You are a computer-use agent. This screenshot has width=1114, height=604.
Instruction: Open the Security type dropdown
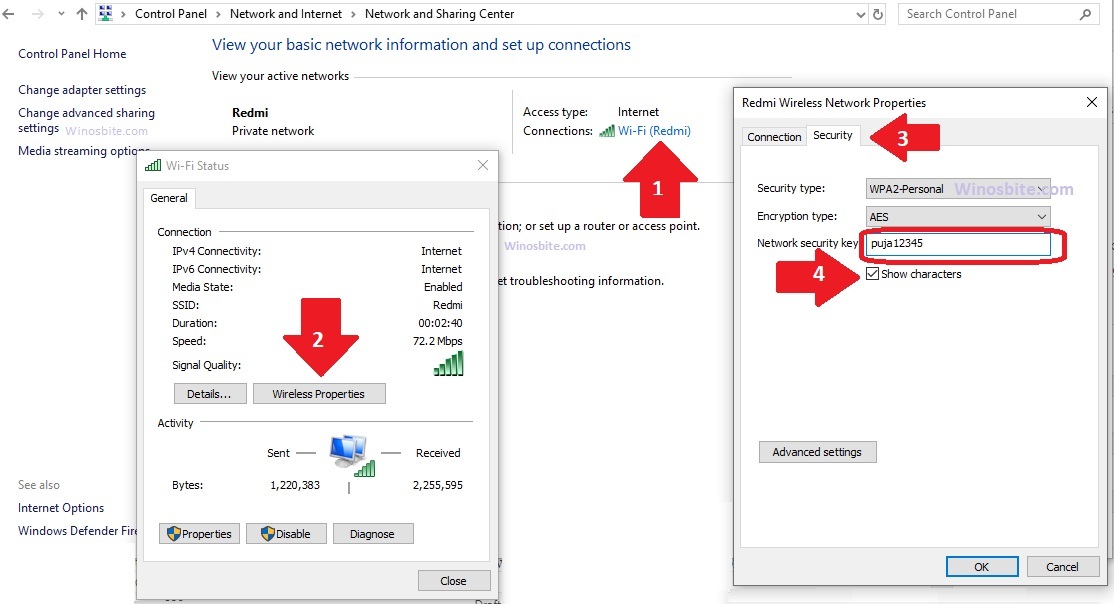pos(957,189)
